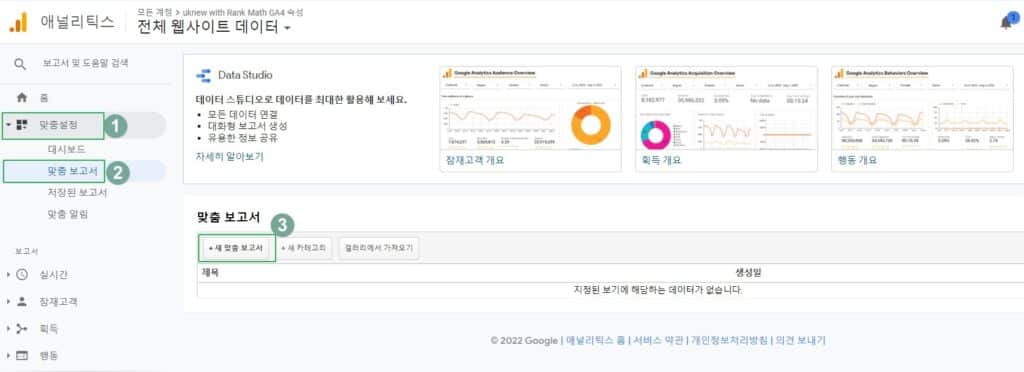
Task: Click the 잠재고객 person icon
Action: 22,302
